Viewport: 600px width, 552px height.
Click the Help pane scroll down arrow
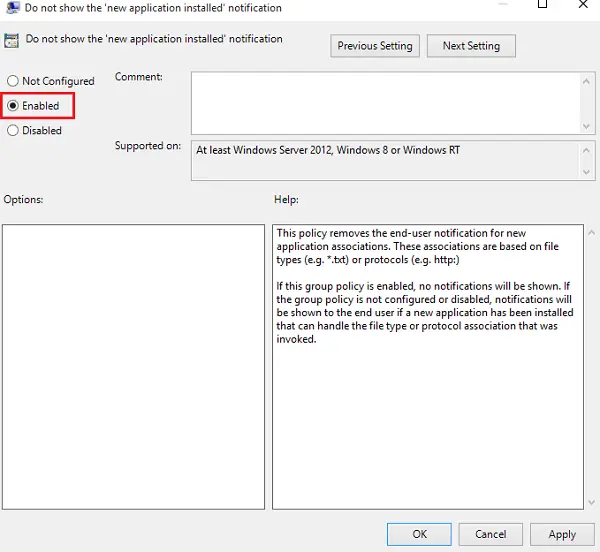point(592,502)
